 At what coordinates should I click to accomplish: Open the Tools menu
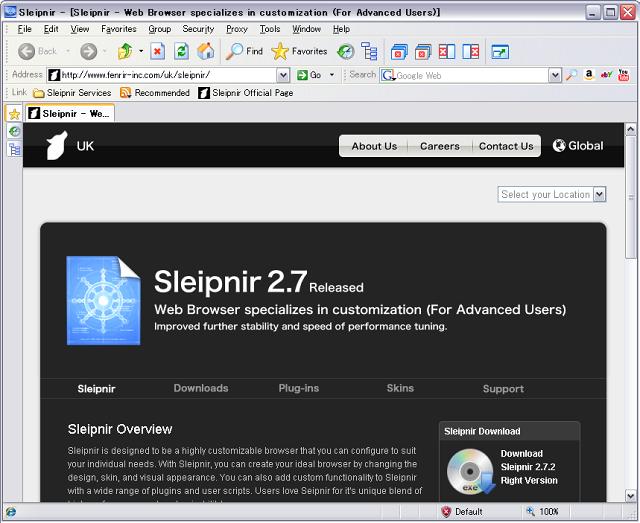coord(270,29)
